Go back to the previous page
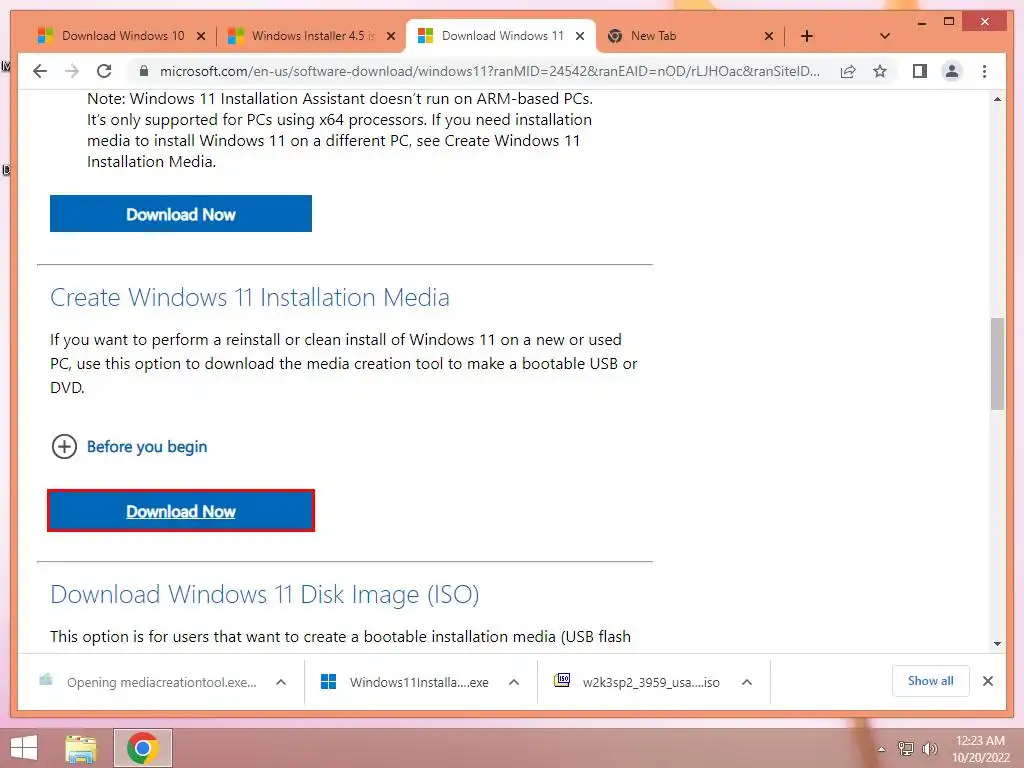1024x768 pixels. (40, 71)
